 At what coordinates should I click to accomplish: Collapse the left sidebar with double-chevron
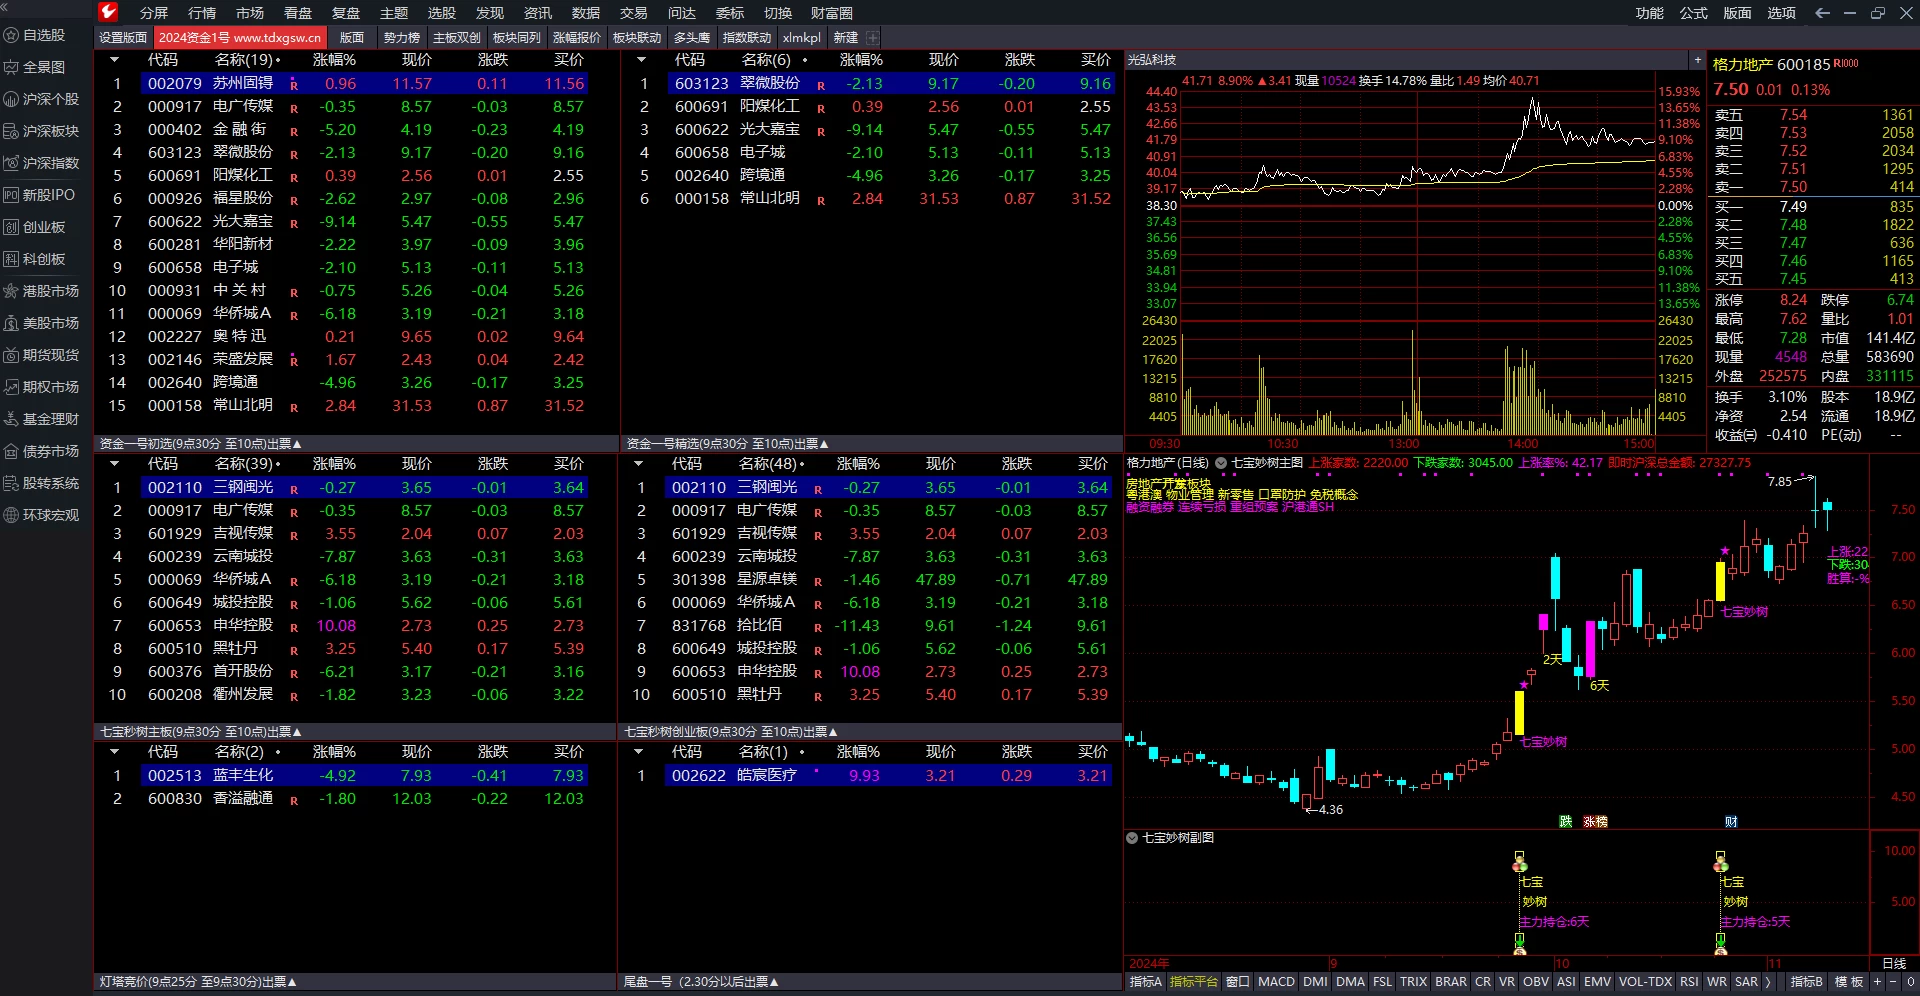point(5,7)
